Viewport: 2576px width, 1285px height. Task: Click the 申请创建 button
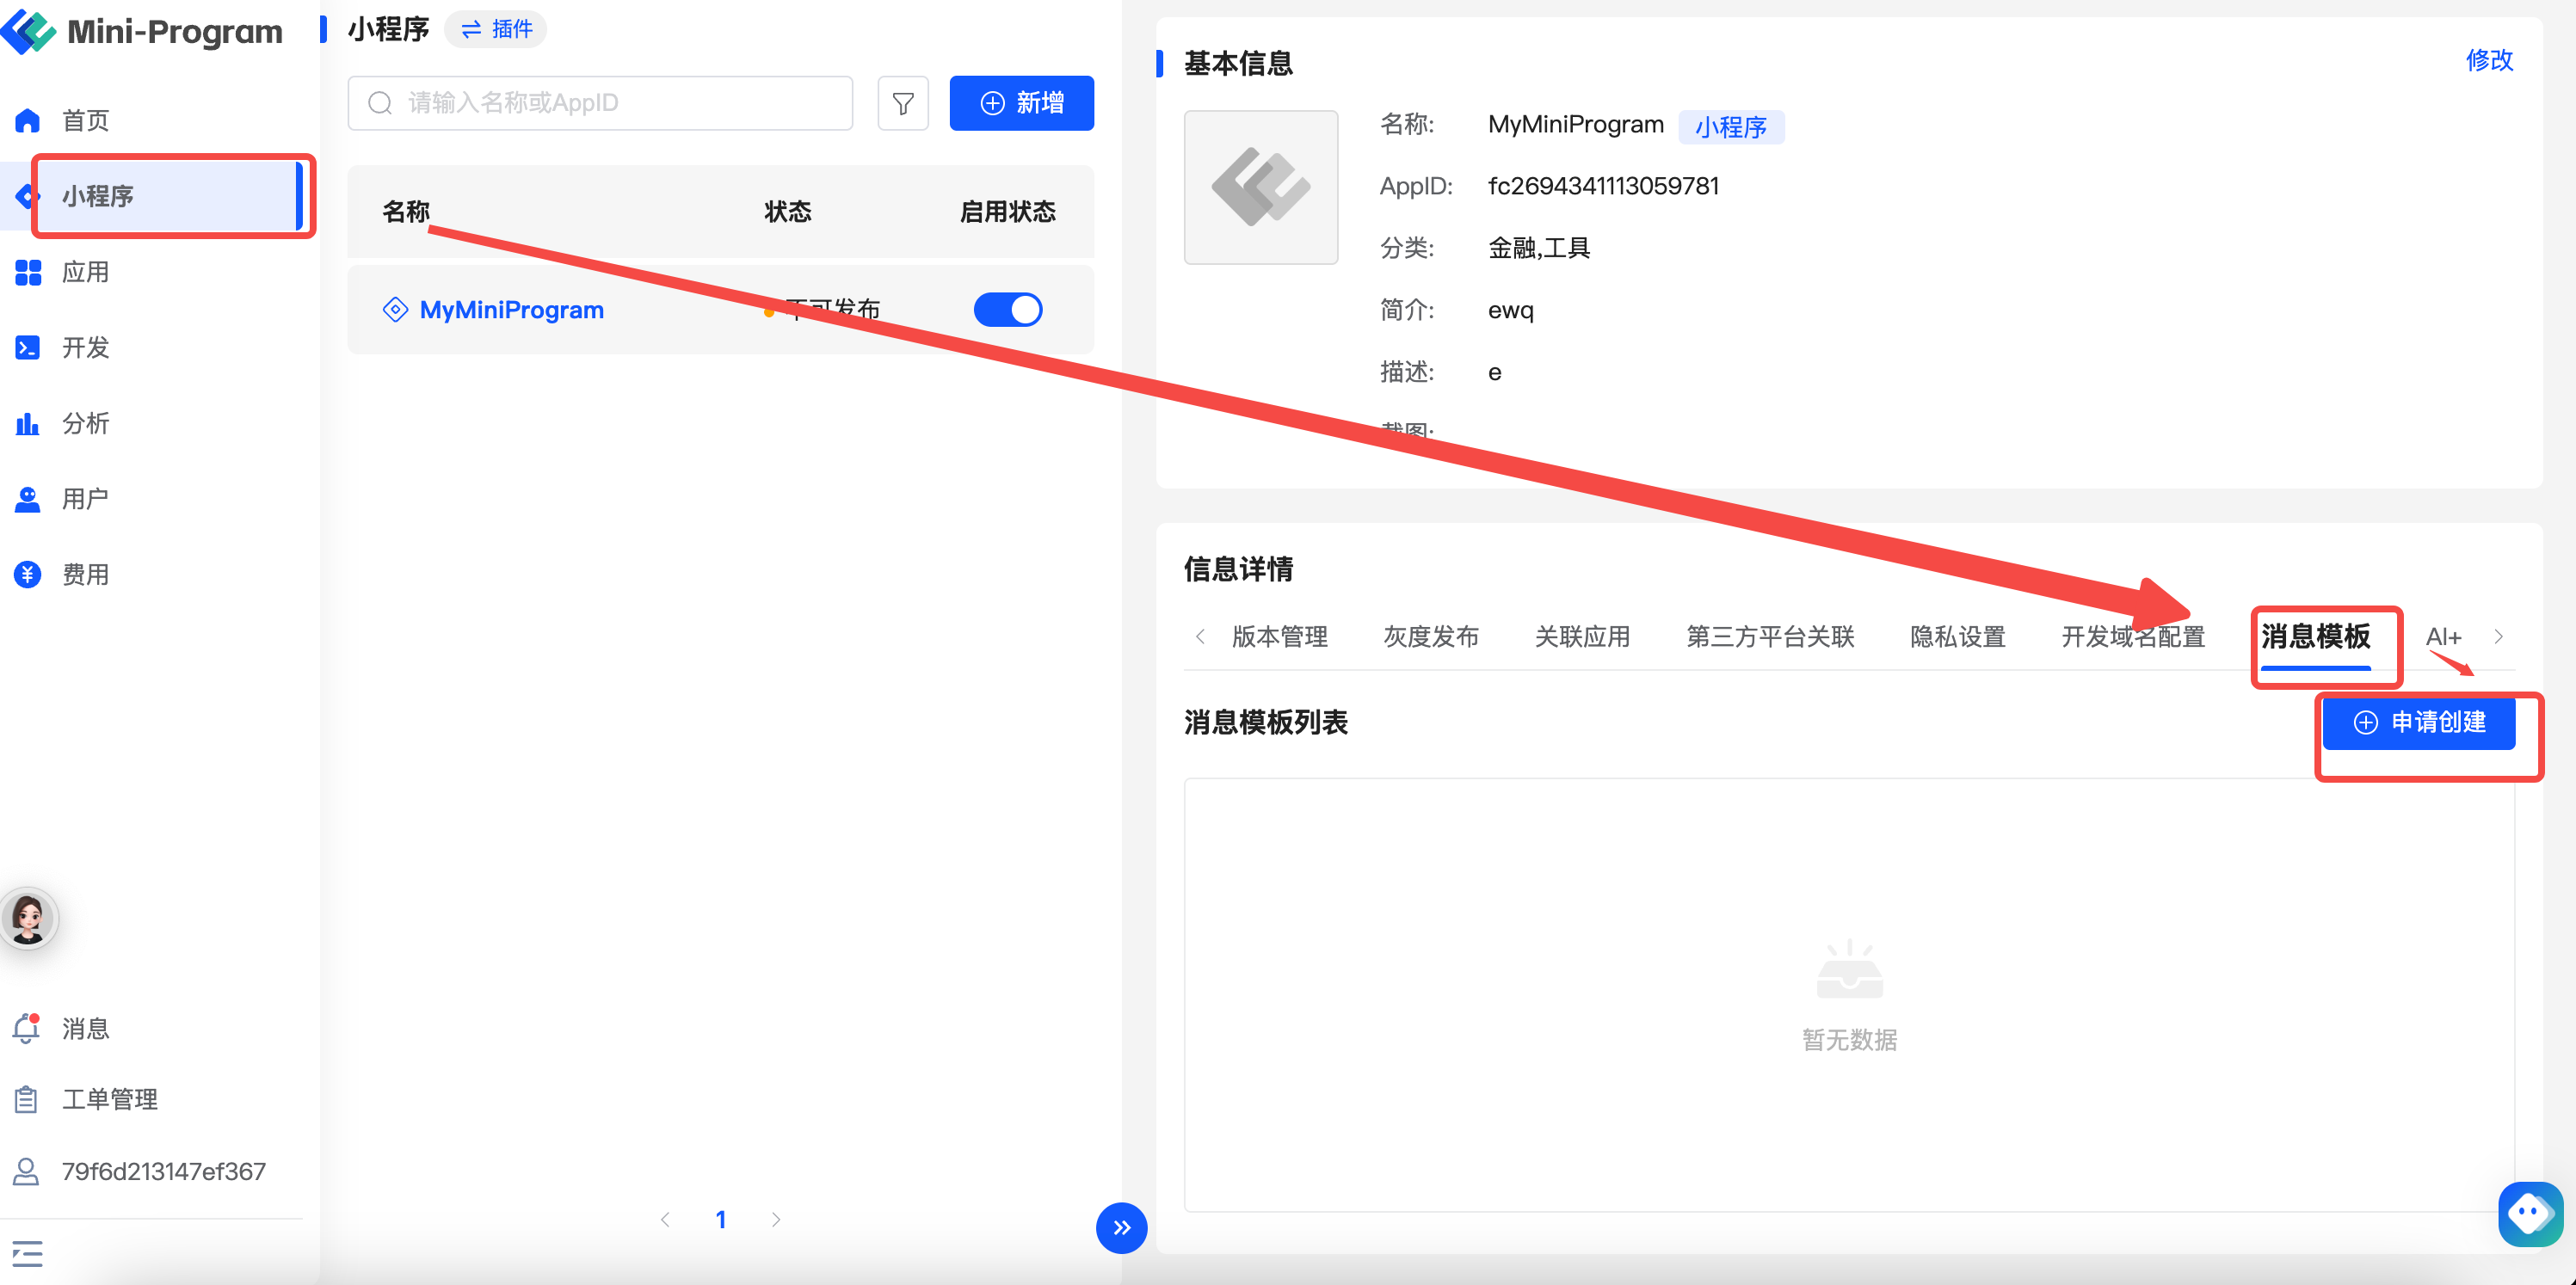click(2418, 722)
